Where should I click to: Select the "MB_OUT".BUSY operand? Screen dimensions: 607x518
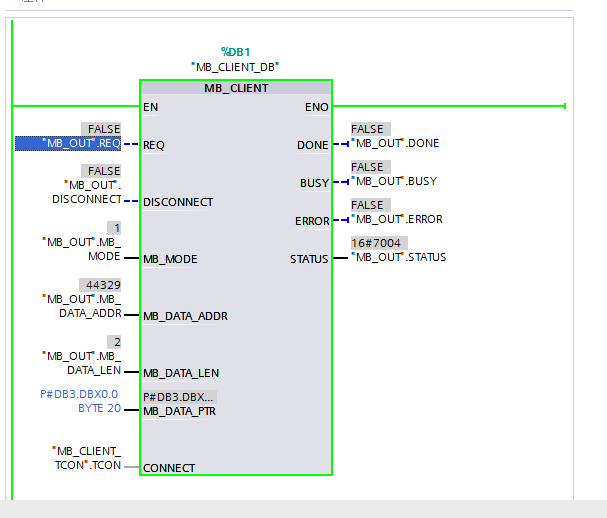tap(394, 181)
